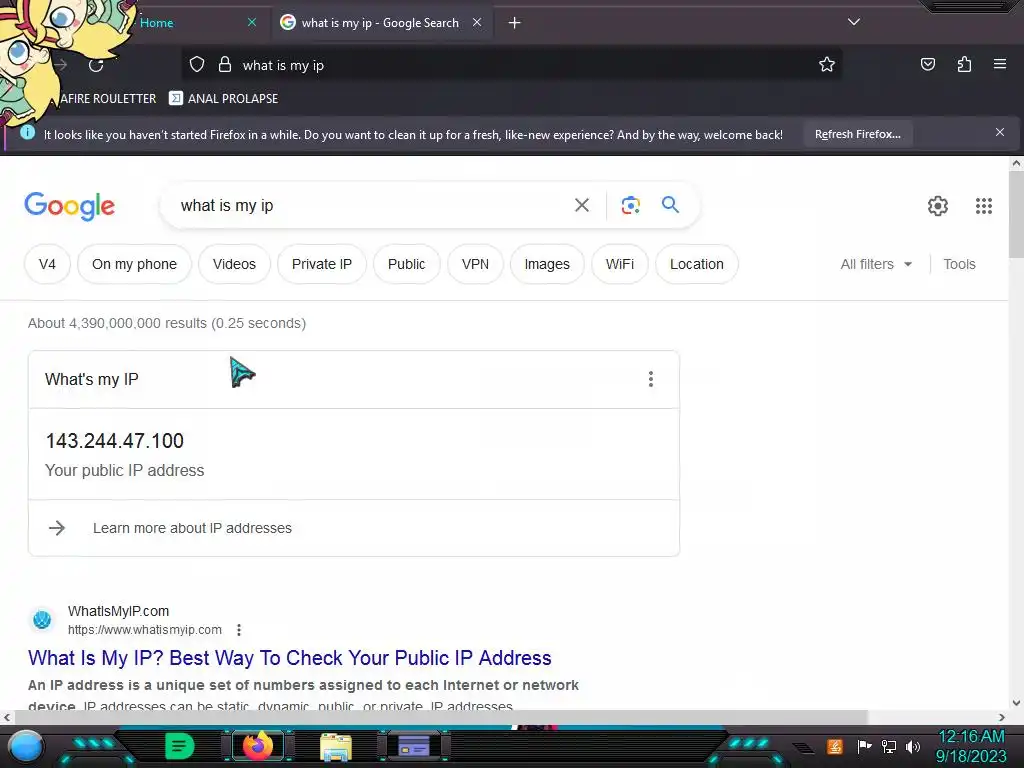Click the WhatIsMyIP.com site favicon
The image size is (1024, 768).
pos(42,619)
